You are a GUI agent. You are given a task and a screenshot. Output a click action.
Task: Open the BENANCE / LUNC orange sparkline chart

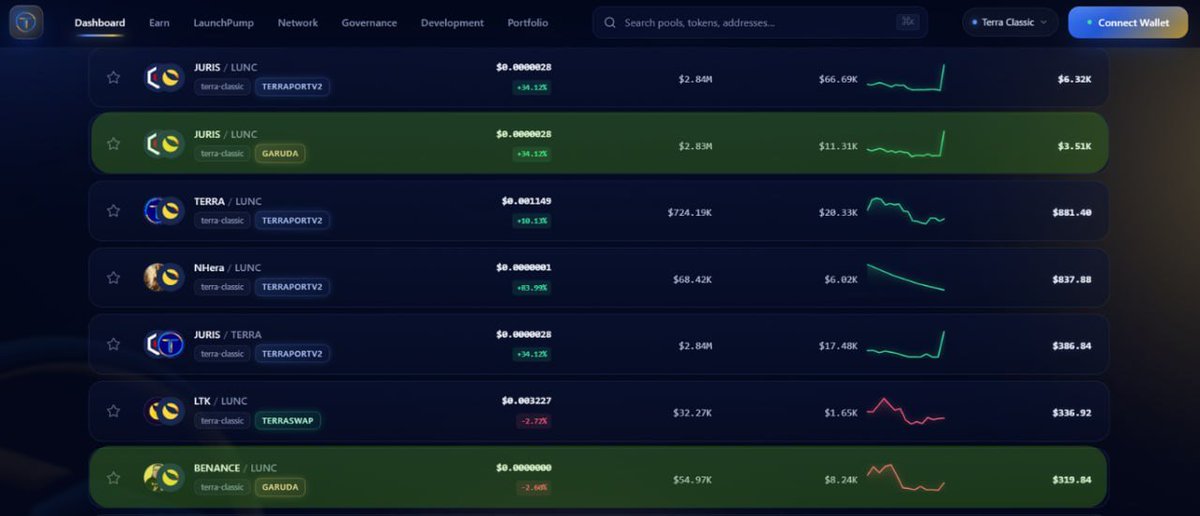pyautogui.click(x=906, y=477)
